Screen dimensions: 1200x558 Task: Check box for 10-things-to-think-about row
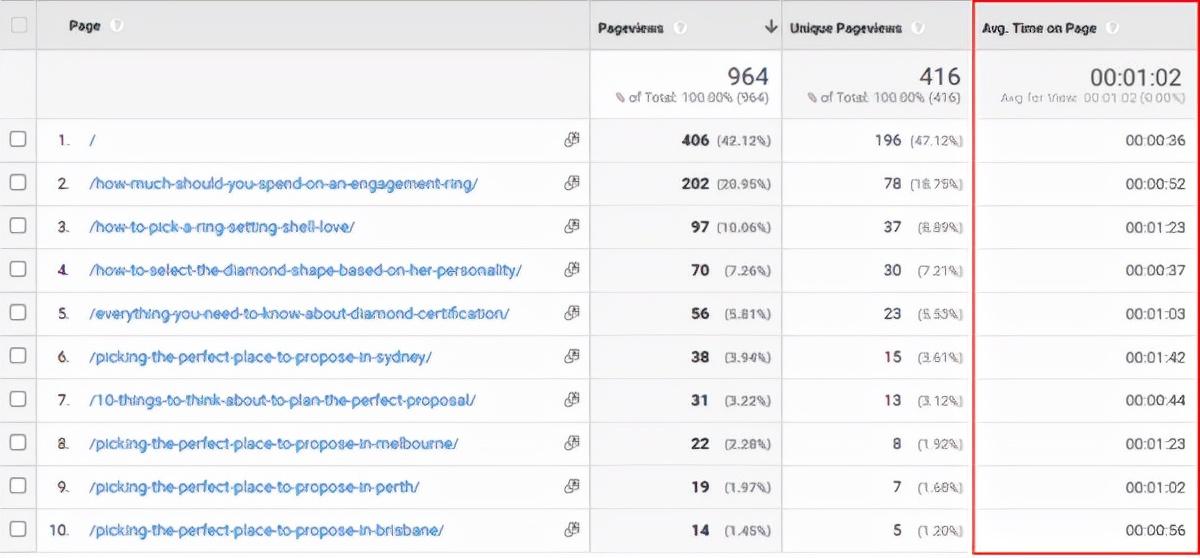point(18,399)
